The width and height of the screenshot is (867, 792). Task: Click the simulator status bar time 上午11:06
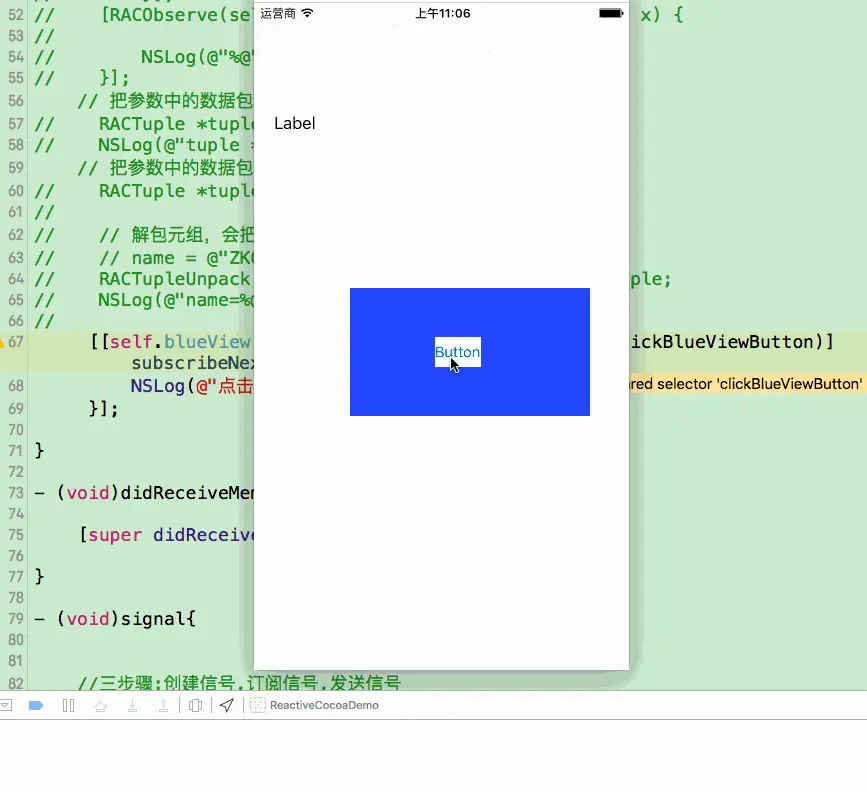[x=443, y=13]
